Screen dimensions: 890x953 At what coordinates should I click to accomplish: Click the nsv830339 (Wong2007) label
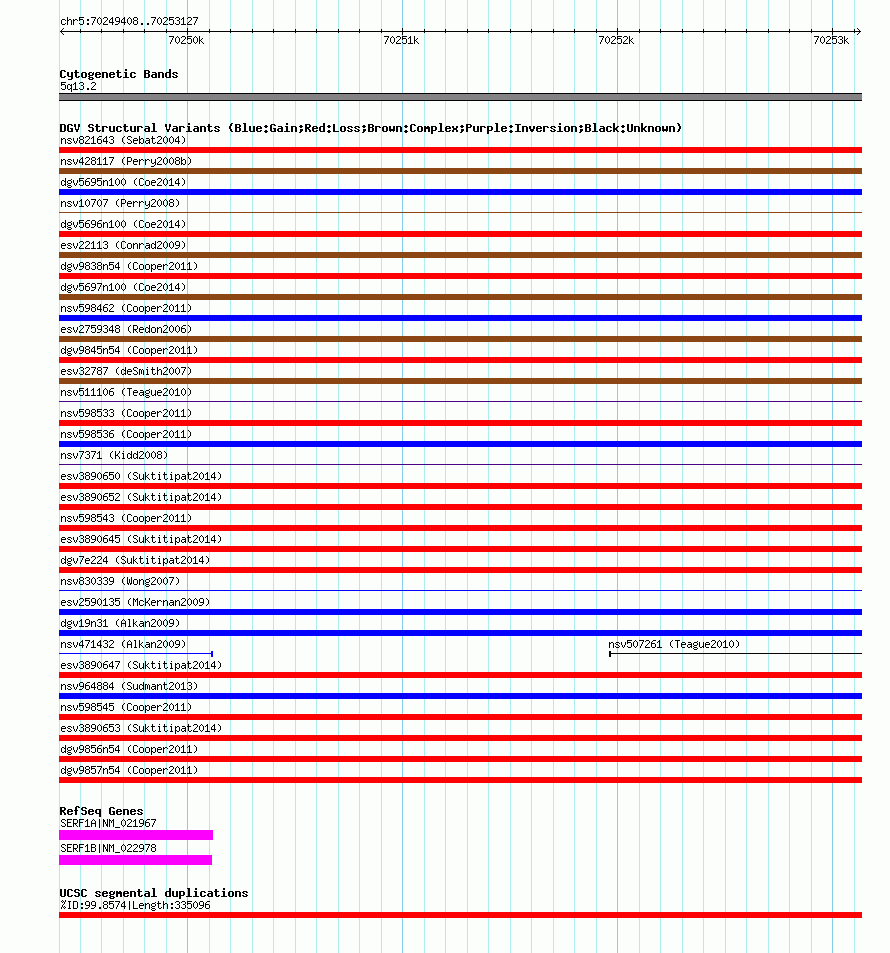pos(120,581)
